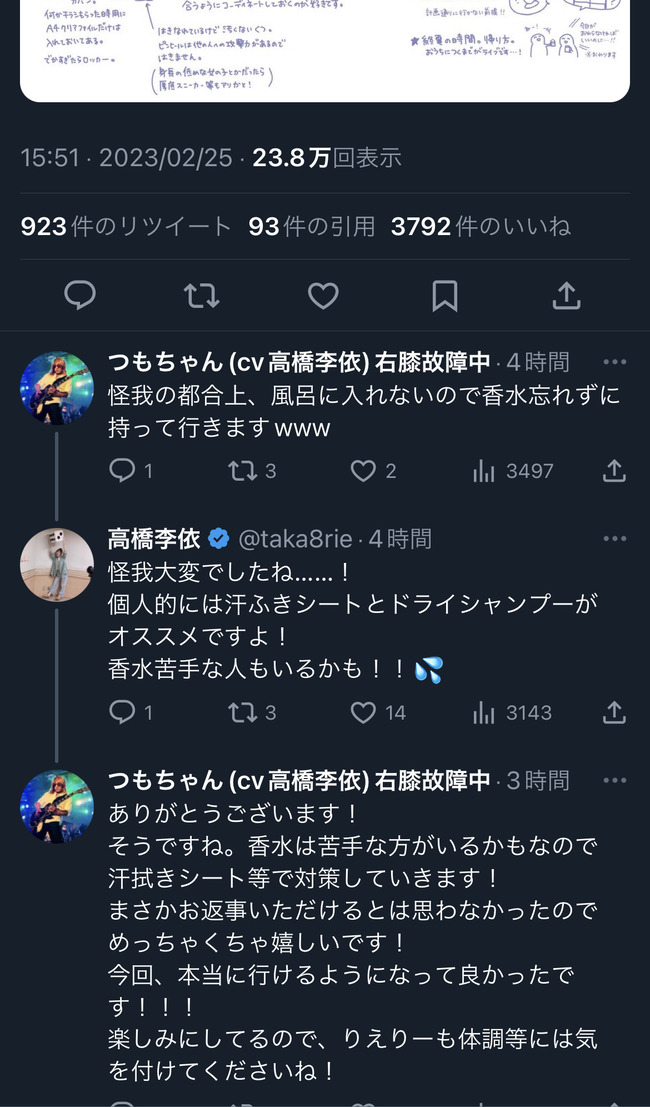
Task: Bookmark the main tweet
Action: [444, 295]
